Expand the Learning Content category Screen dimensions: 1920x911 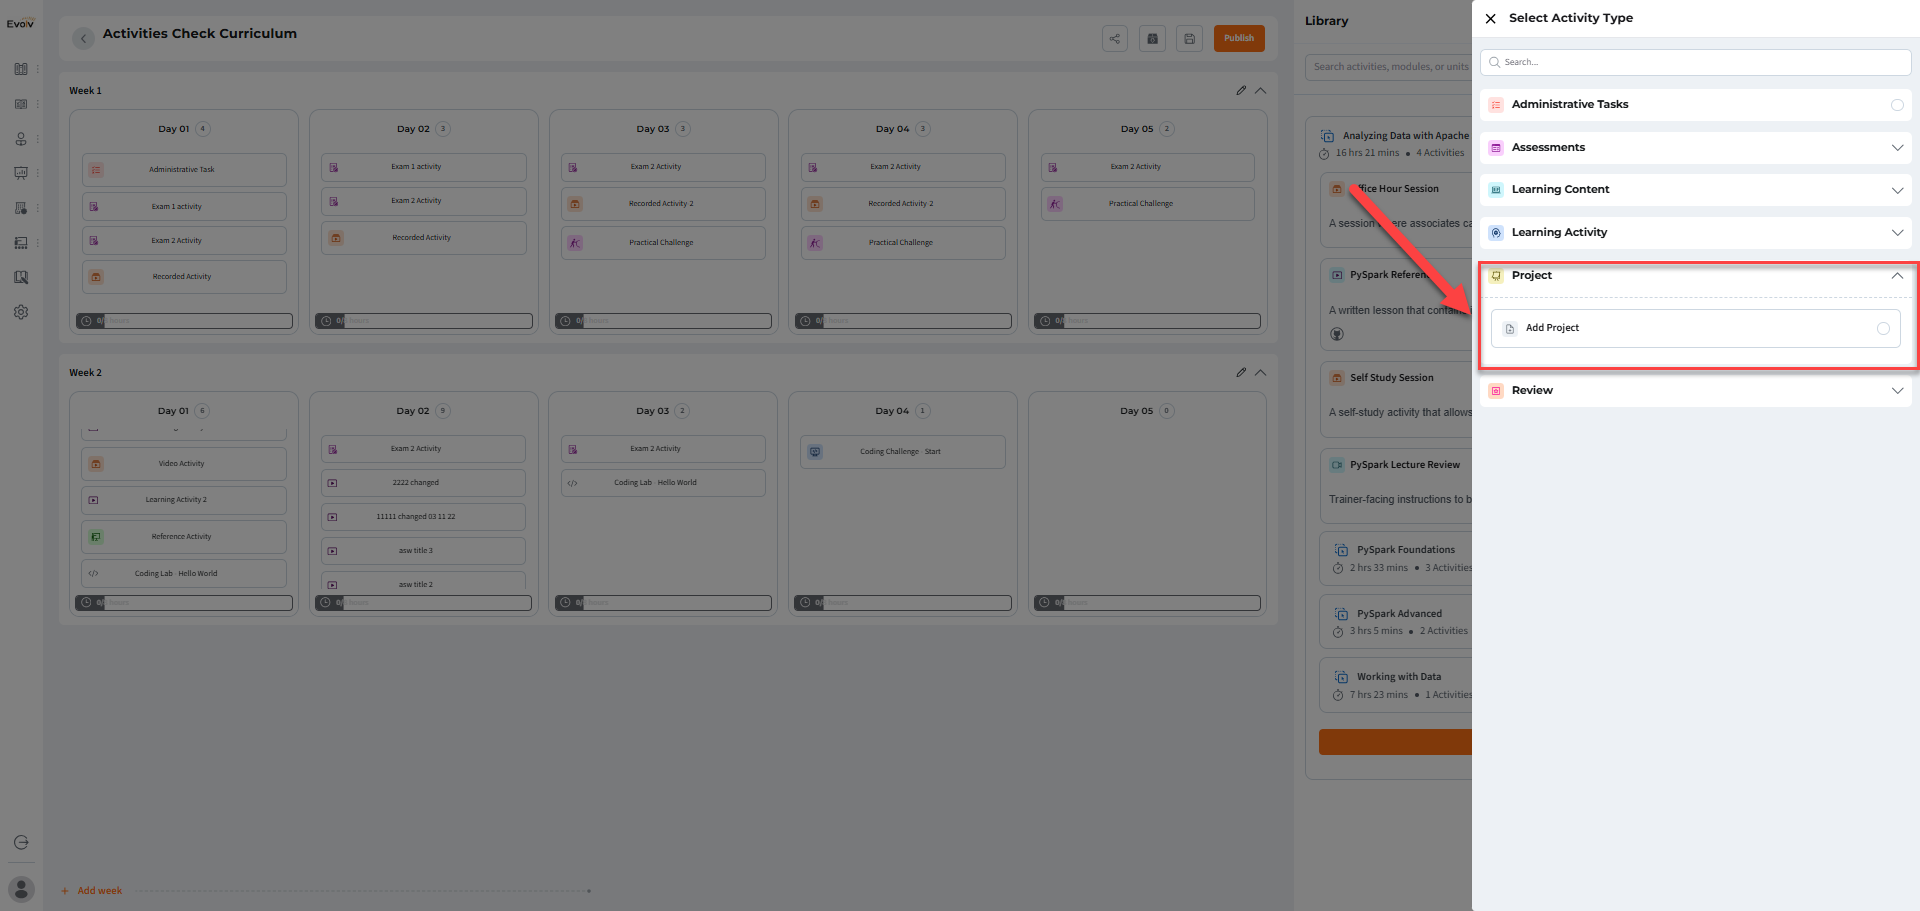[1897, 190]
